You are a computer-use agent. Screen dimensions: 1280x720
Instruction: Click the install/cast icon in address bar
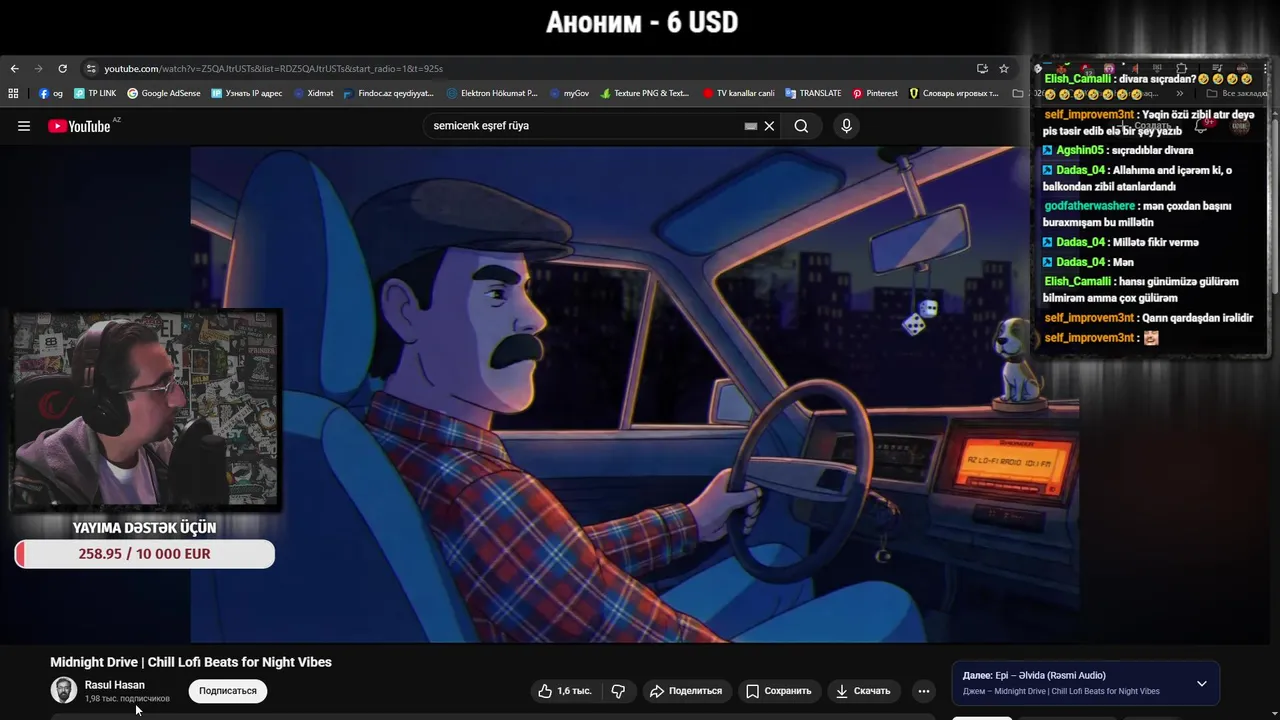coord(982,69)
